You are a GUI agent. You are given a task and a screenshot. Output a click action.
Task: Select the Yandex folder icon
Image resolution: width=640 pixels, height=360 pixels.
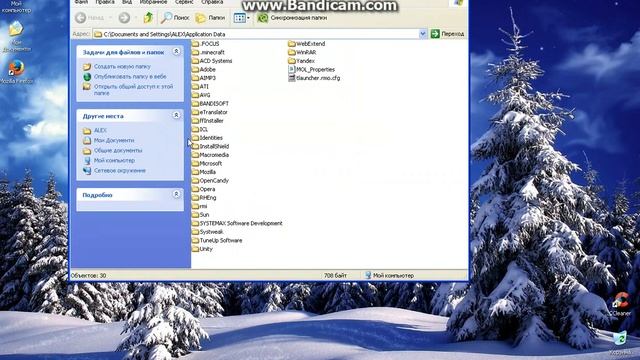[x=291, y=61]
